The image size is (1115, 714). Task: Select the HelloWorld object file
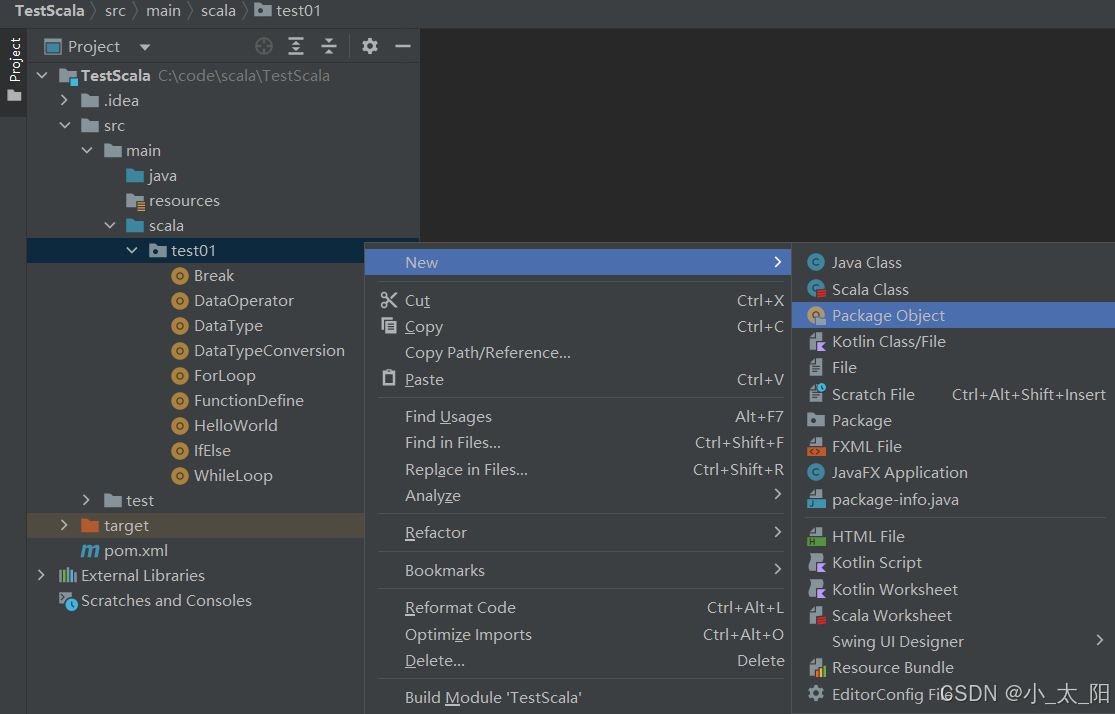coord(235,425)
